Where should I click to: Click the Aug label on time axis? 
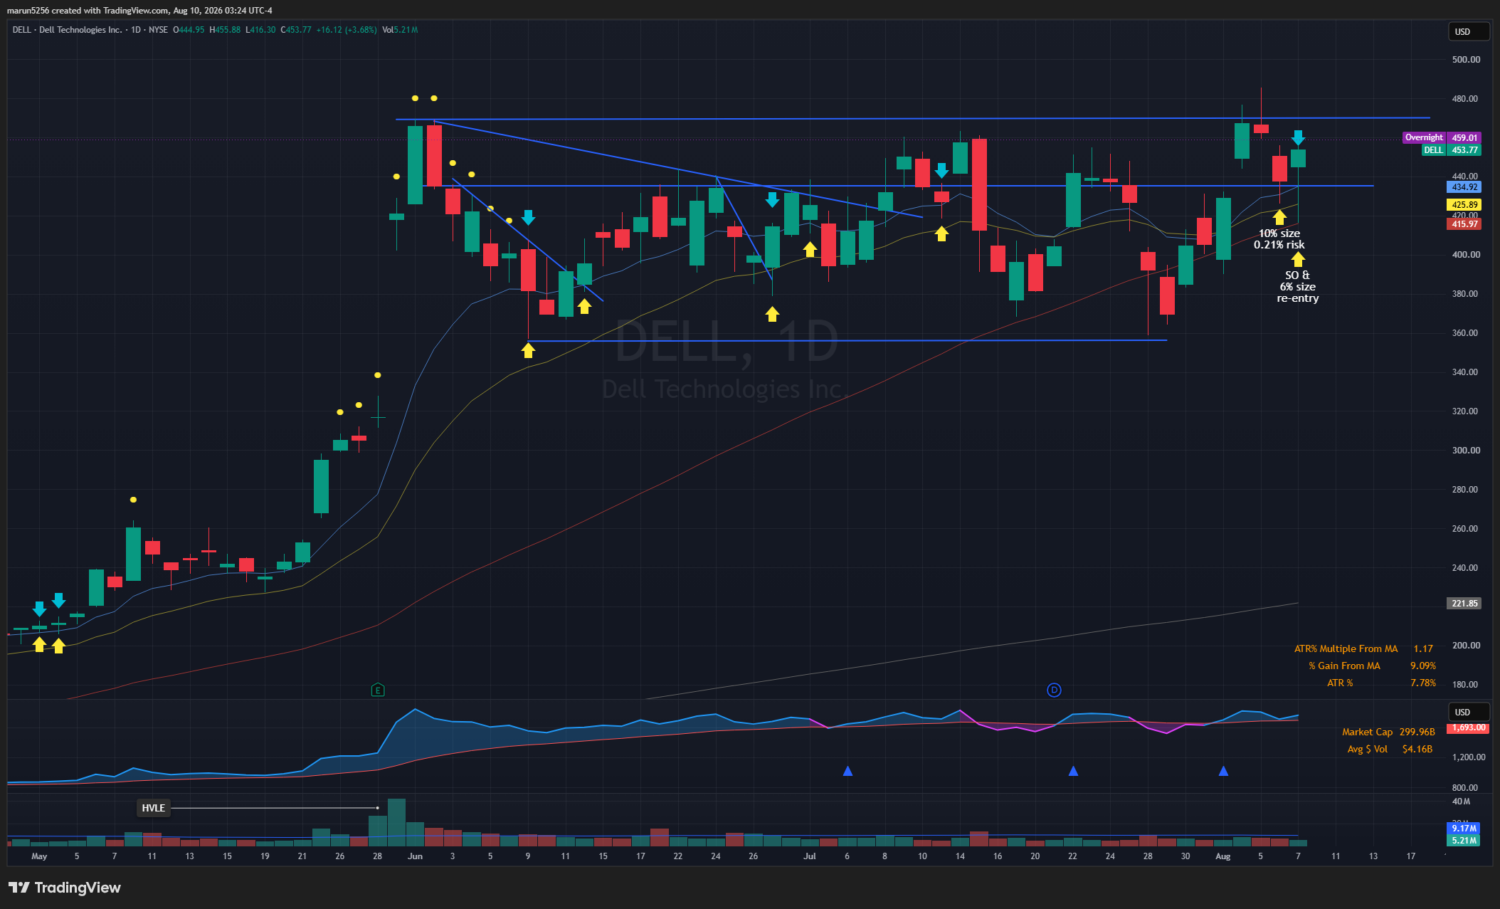click(x=1223, y=856)
